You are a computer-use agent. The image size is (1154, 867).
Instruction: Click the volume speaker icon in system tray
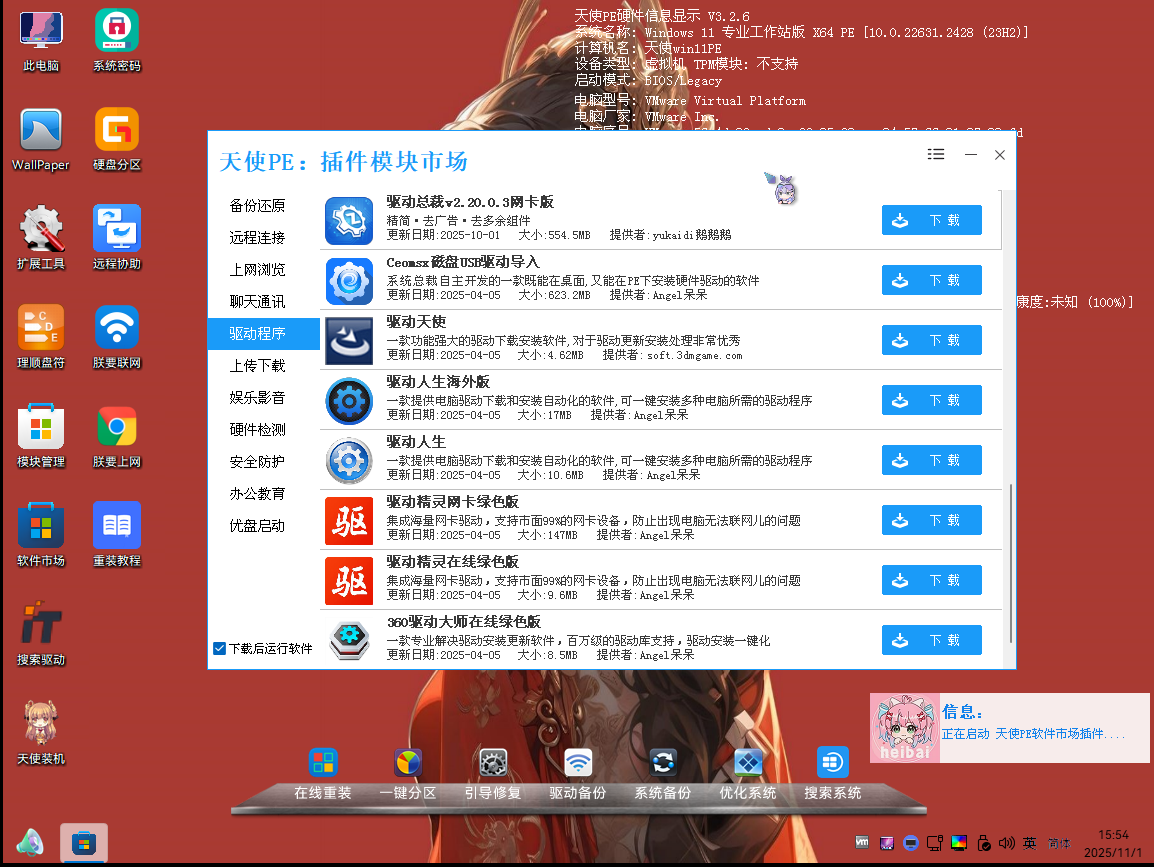coord(1006,842)
